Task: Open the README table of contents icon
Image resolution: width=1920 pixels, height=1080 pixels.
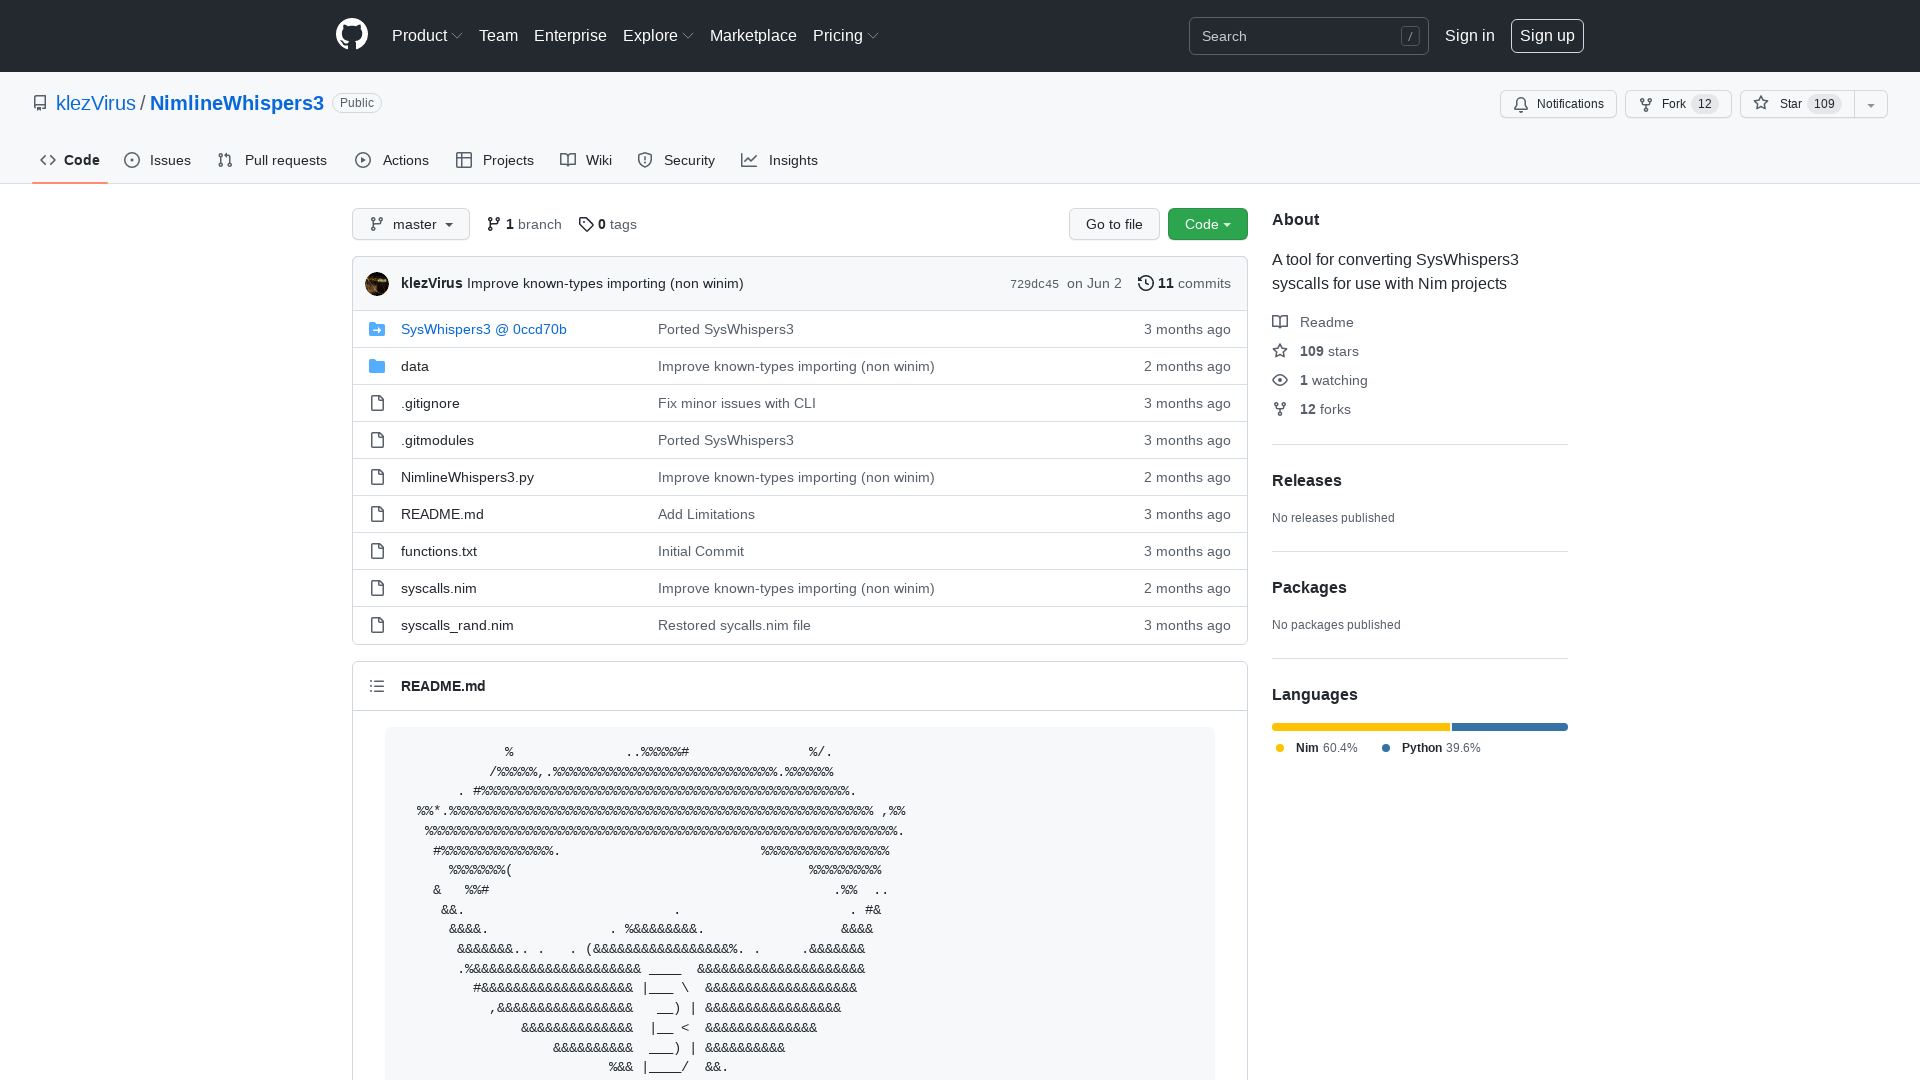Action: [x=377, y=686]
